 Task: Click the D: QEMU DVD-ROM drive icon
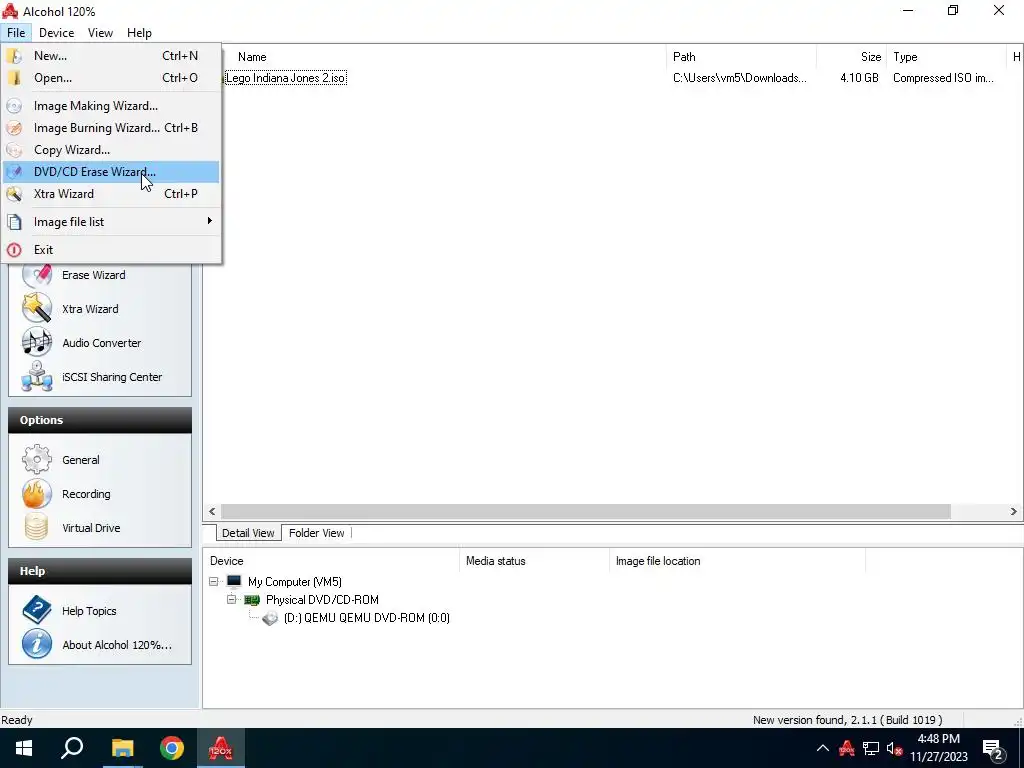[270, 618]
